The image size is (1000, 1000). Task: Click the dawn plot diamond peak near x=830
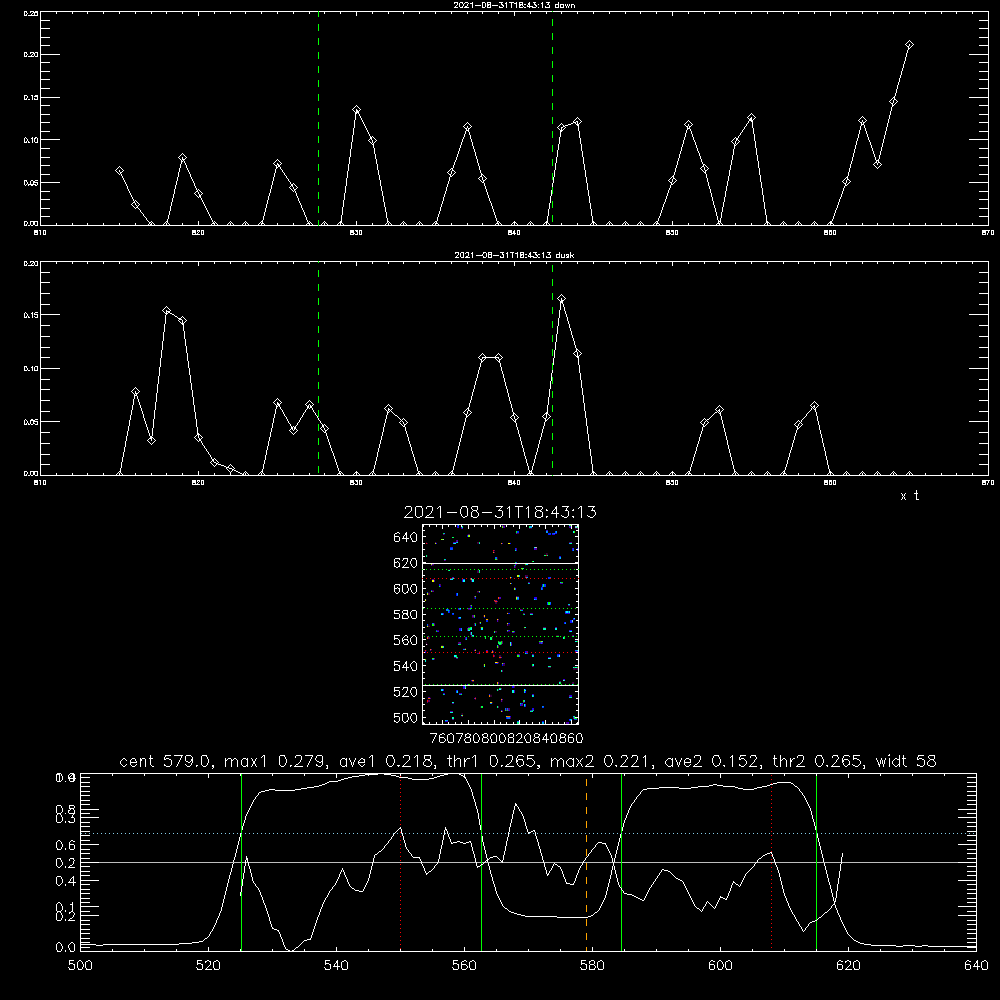point(357,110)
